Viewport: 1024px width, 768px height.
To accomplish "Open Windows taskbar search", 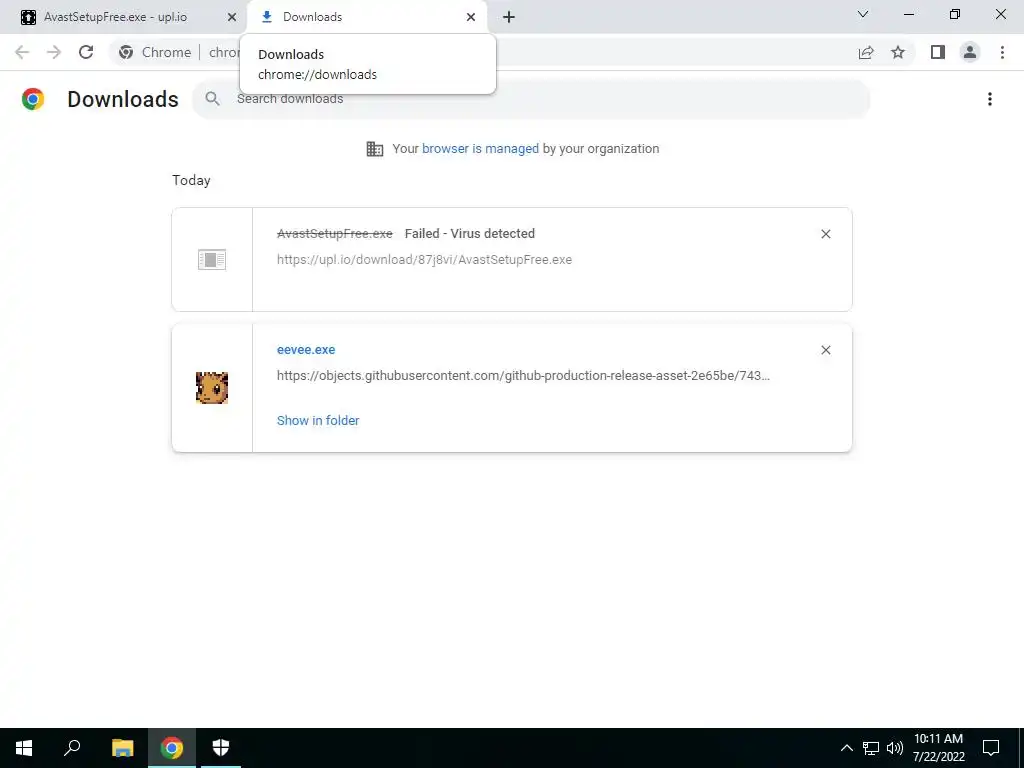I will (x=72, y=748).
